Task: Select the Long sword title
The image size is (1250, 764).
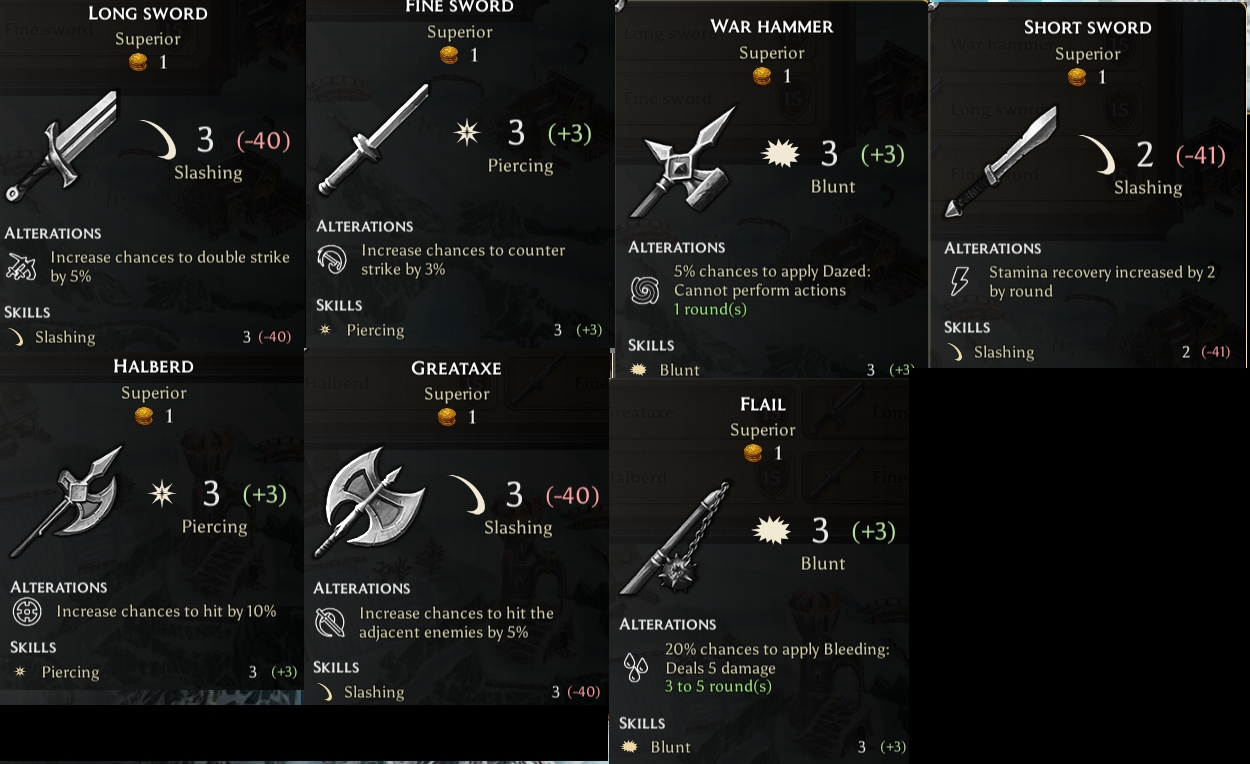Action: (148, 13)
